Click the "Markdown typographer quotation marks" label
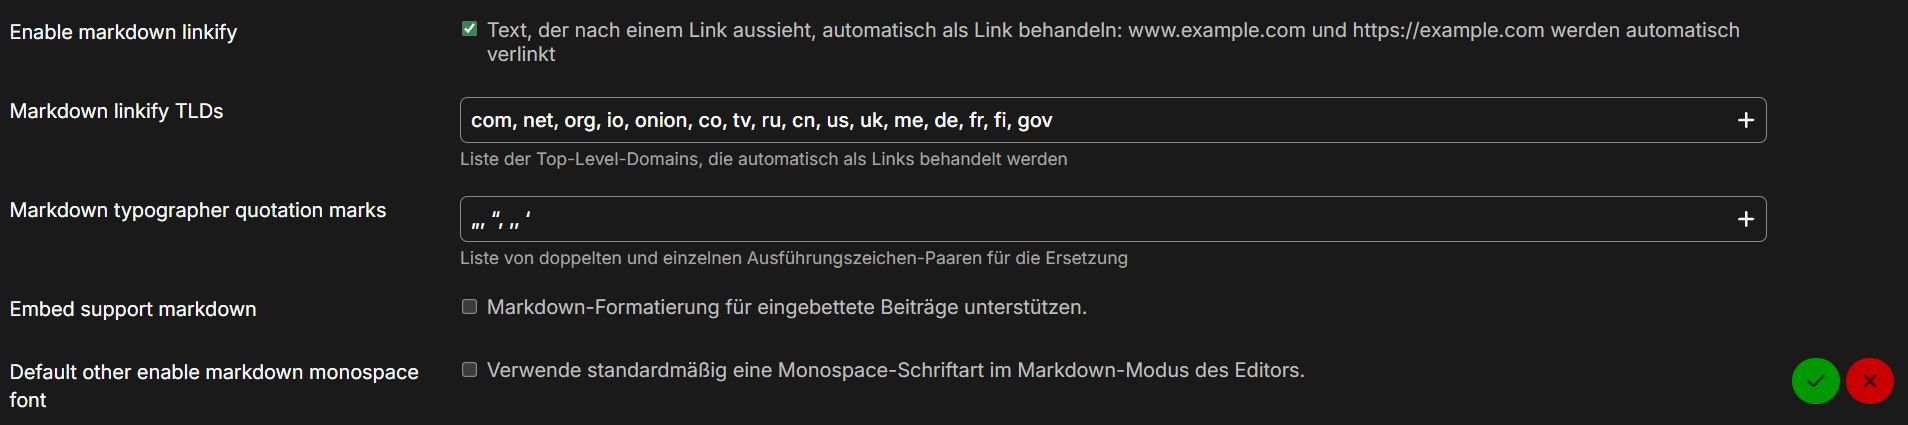1908x425 pixels. (x=197, y=210)
